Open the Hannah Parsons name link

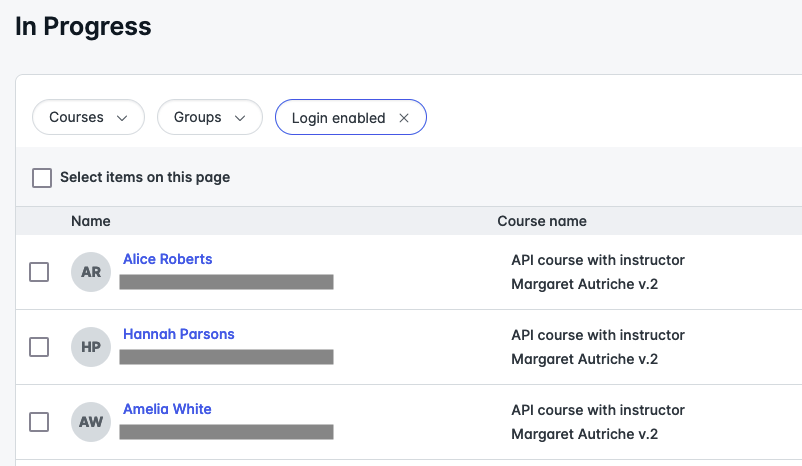coord(178,334)
